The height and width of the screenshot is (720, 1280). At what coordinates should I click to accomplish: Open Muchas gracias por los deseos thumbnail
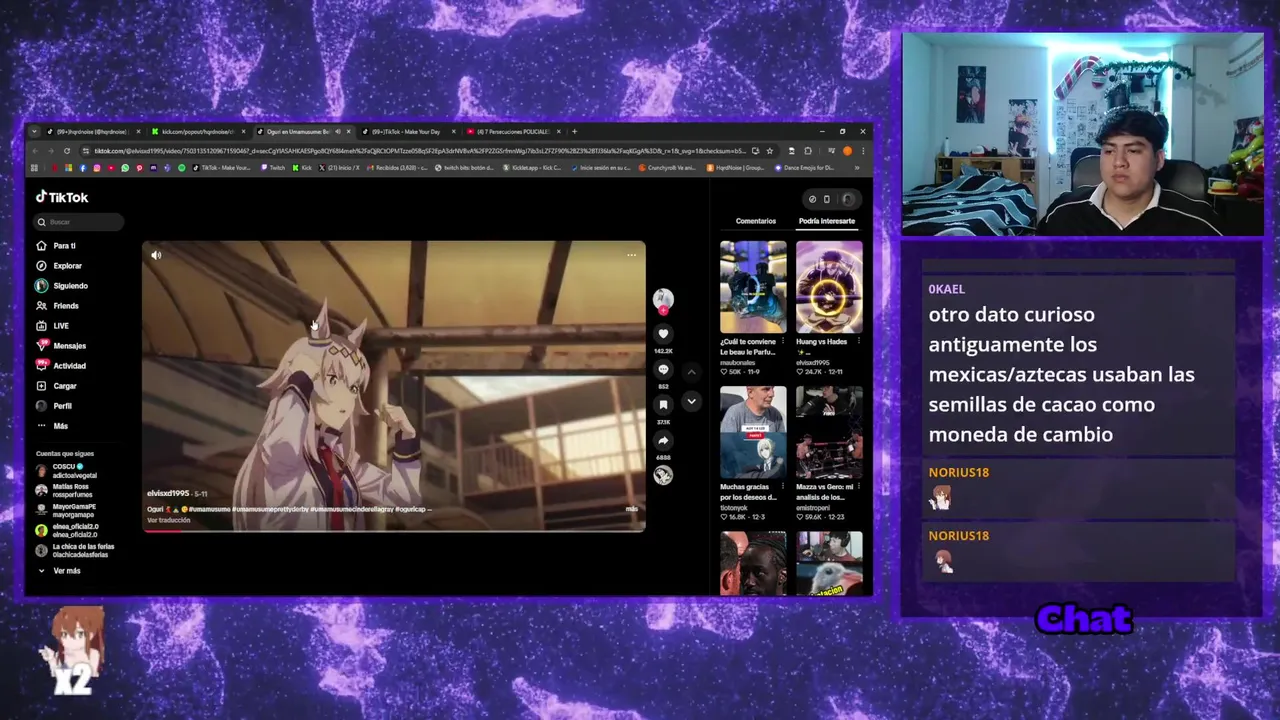(x=753, y=432)
